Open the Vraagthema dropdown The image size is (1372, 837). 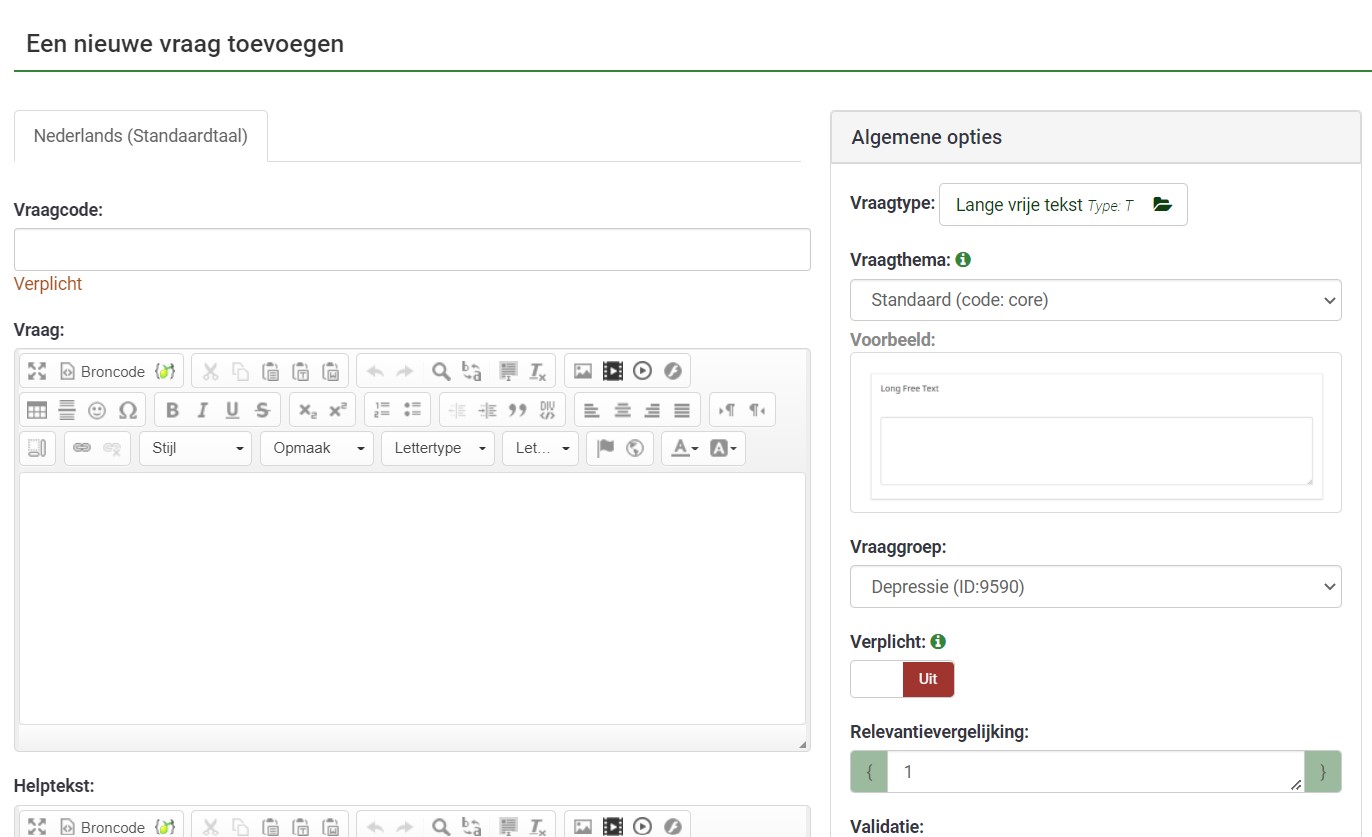click(1095, 300)
